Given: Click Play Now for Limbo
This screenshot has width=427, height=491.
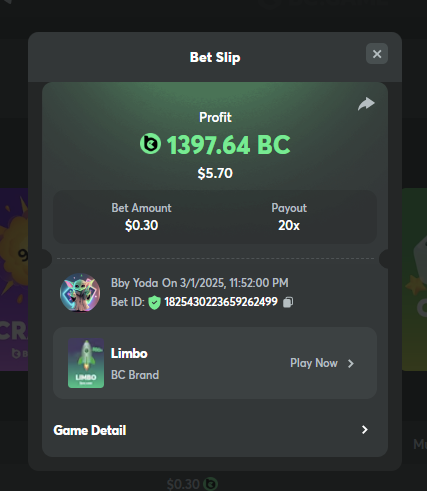Looking at the screenshot, I should point(314,363).
